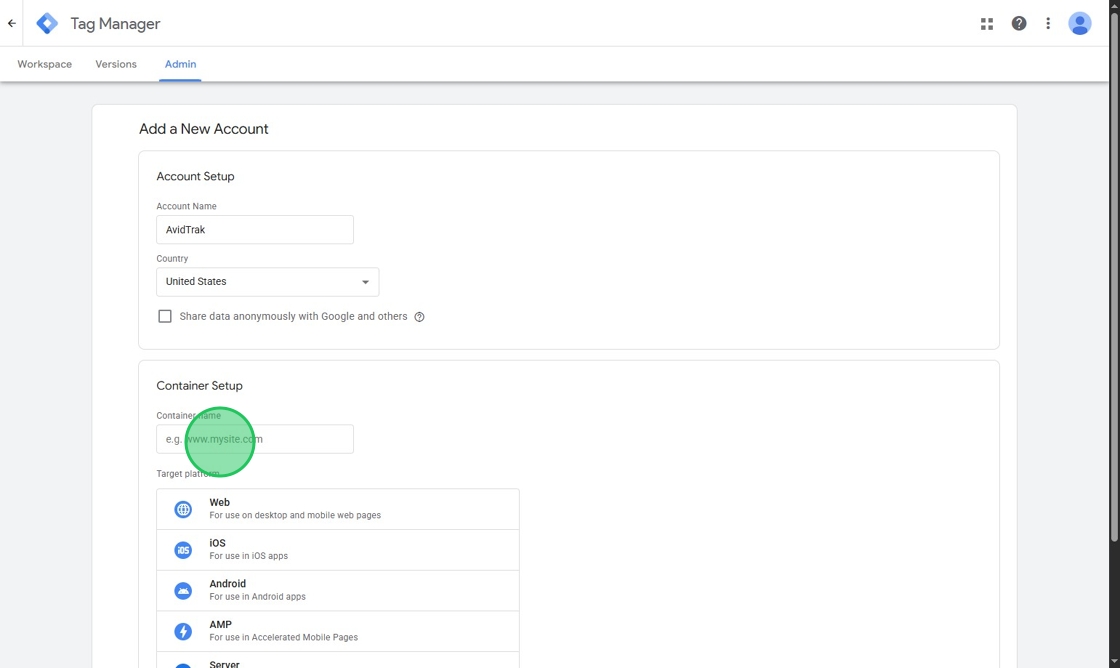The image size is (1120, 668).
Task: Click the page vertical scrollbar thumb
Action: 1114,275
